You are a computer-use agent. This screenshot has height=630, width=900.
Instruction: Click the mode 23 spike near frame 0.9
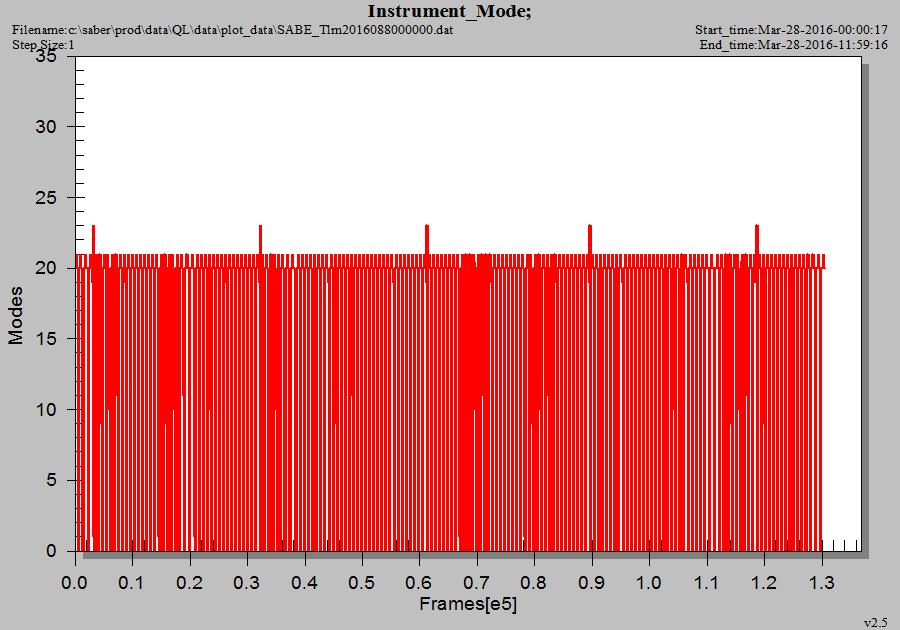(589, 239)
